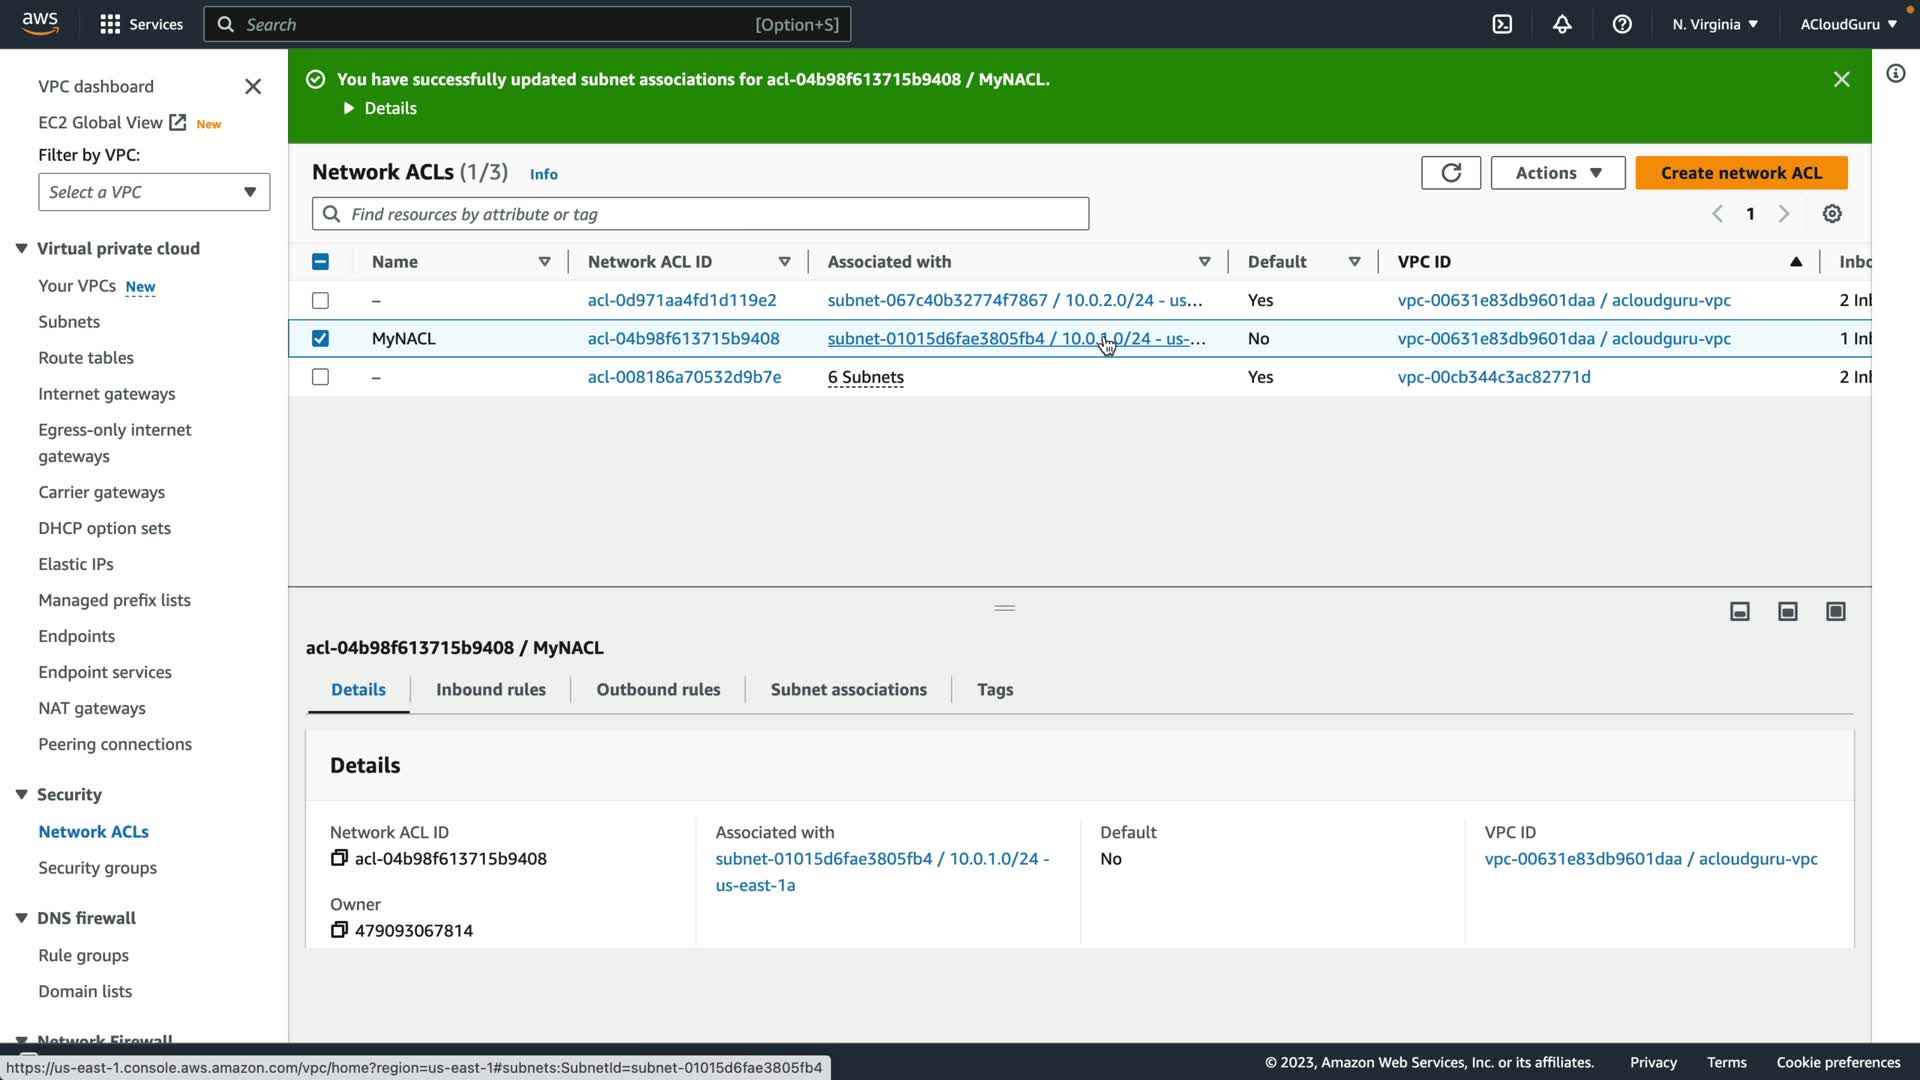
Task: Open the Select a VPC filter dropdown
Action: click(154, 192)
